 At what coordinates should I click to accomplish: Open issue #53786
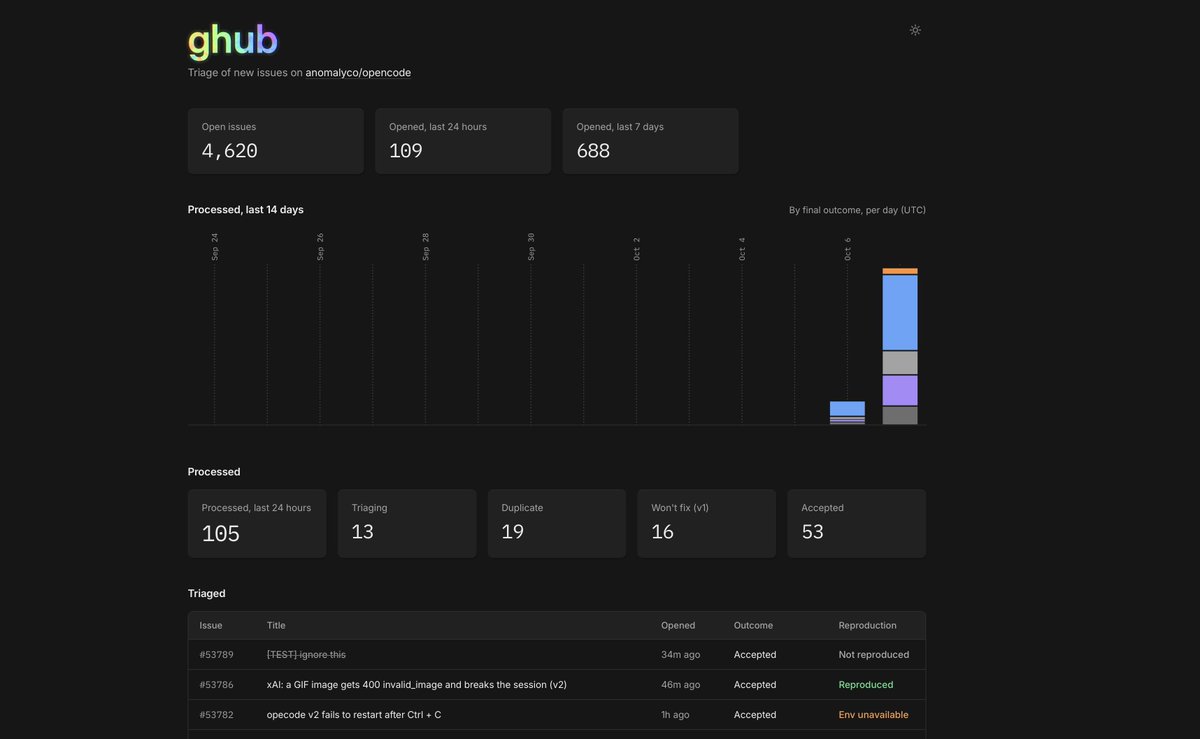coord(217,685)
